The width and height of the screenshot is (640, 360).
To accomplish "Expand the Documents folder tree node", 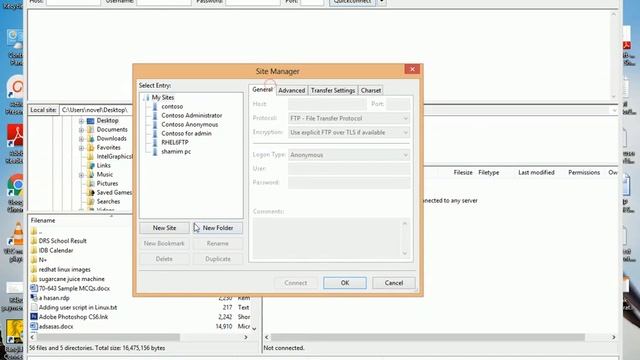I will (81, 130).
